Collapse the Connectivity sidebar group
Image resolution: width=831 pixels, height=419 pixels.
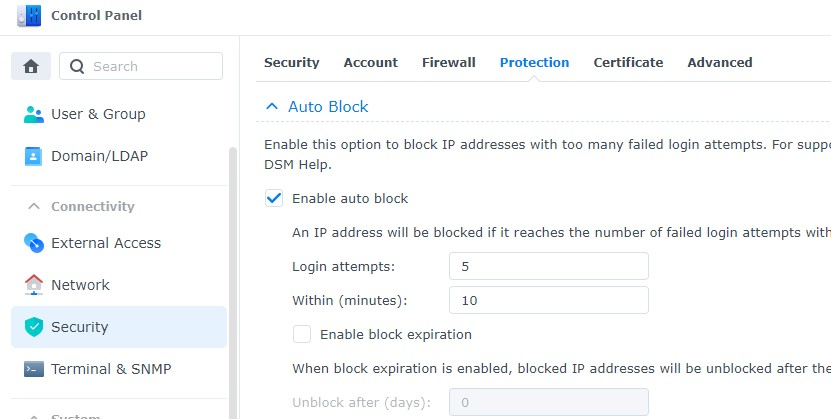[x=33, y=206]
